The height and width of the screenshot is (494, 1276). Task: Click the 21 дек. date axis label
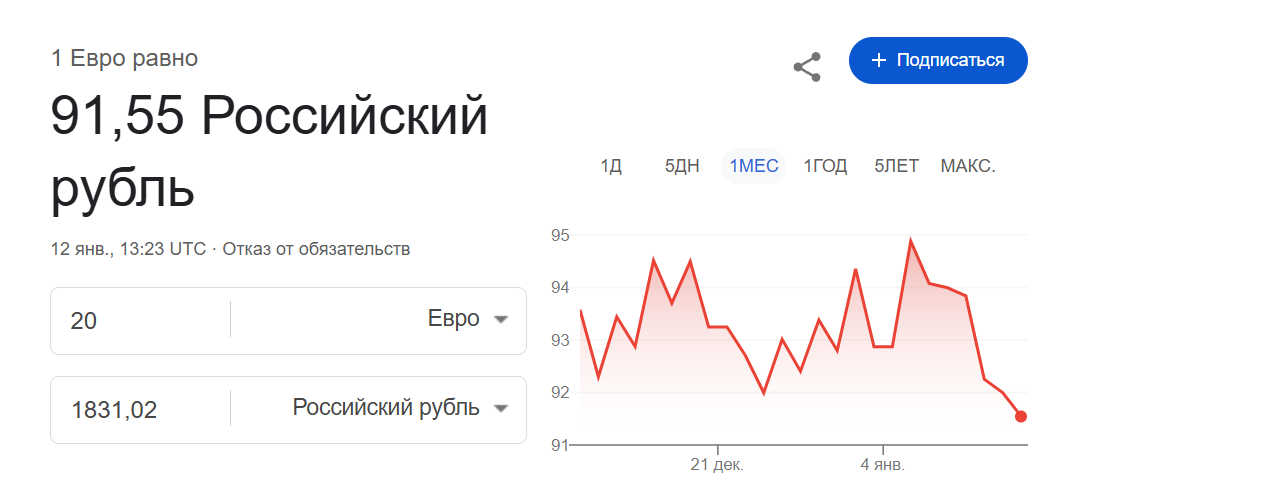tap(717, 465)
